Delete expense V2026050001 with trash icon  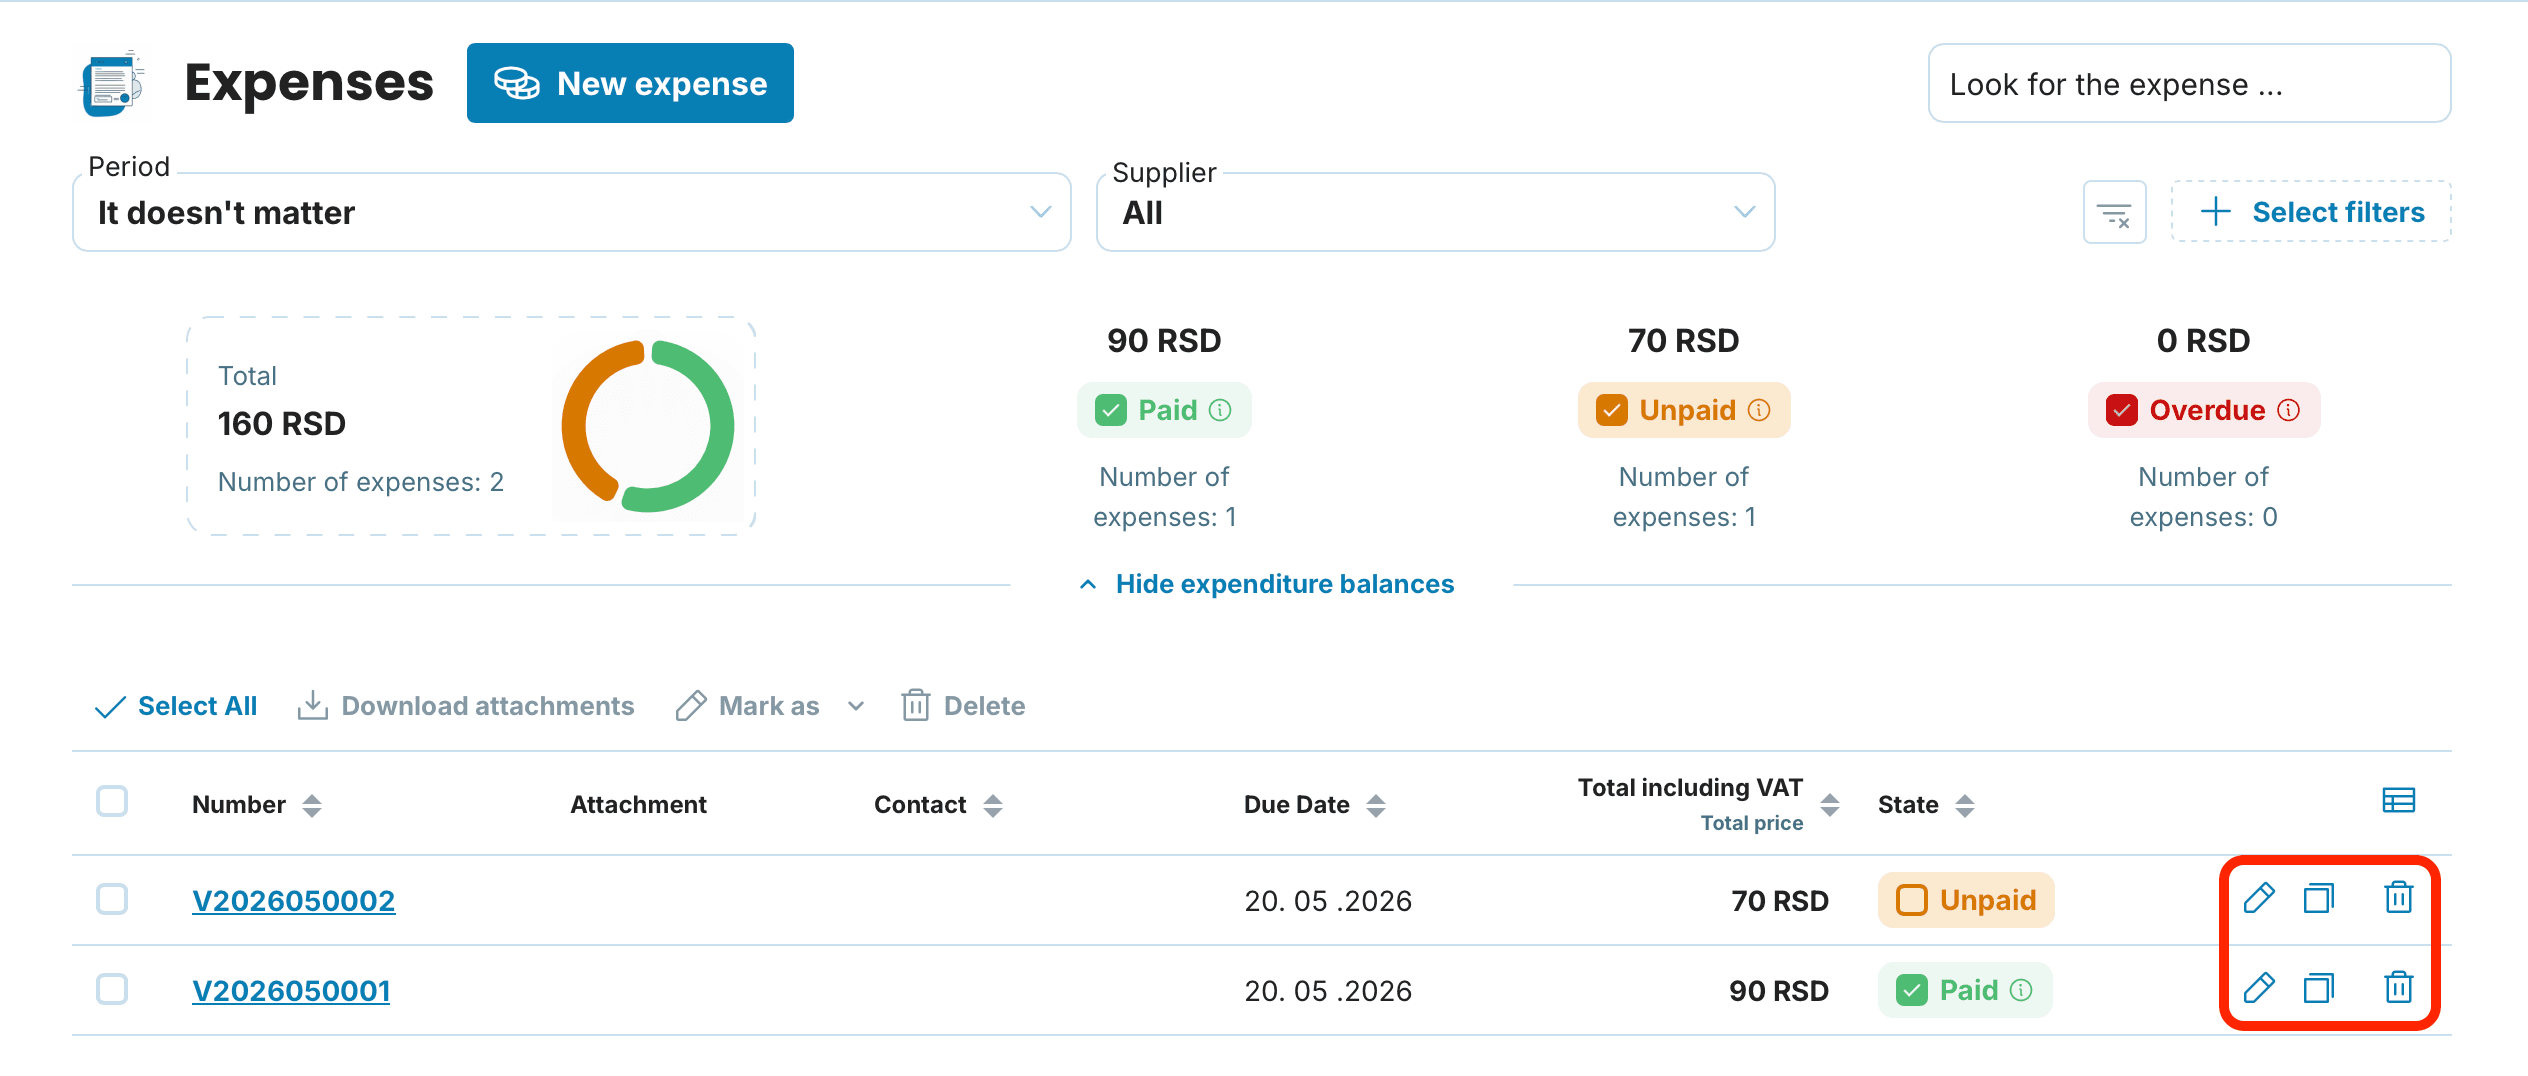coord(2398,987)
